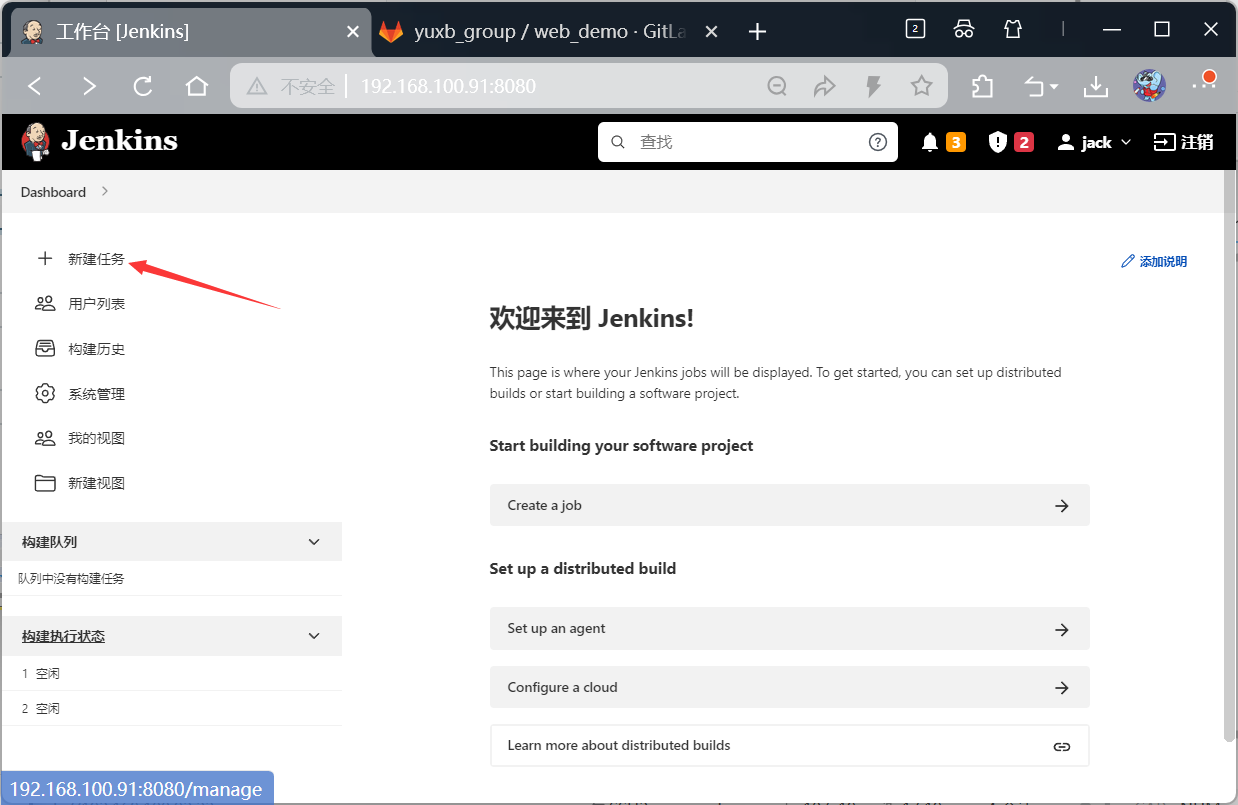Viewport: 1238px width, 805px height.
Task: Collapse the 构建队列 panel chevron
Action: tap(314, 542)
